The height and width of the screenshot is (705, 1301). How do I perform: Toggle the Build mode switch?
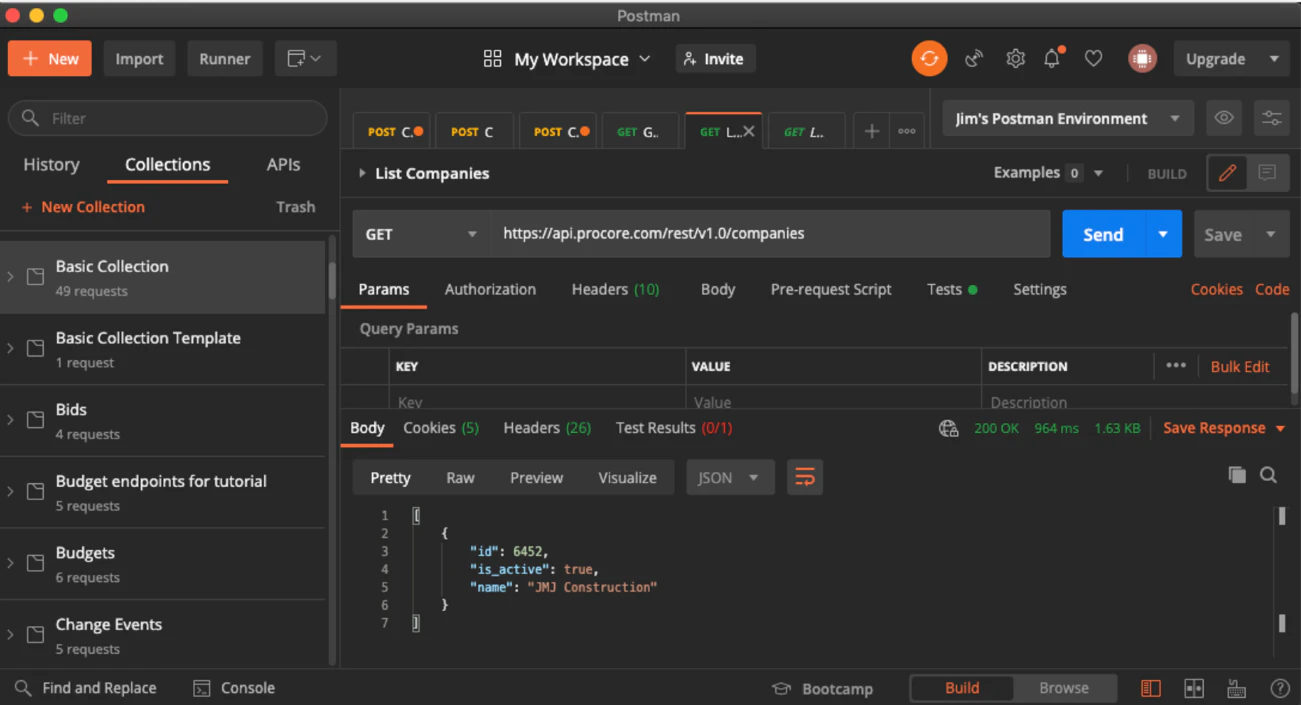pyautogui.click(x=961, y=688)
